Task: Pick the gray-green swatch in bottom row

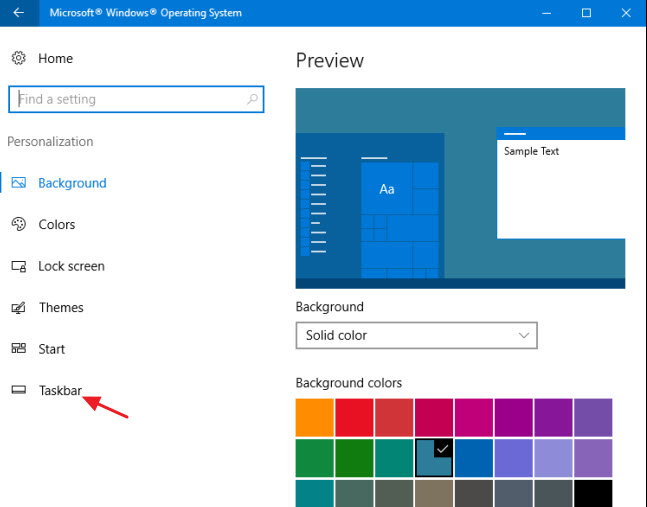Action: coord(354,493)
